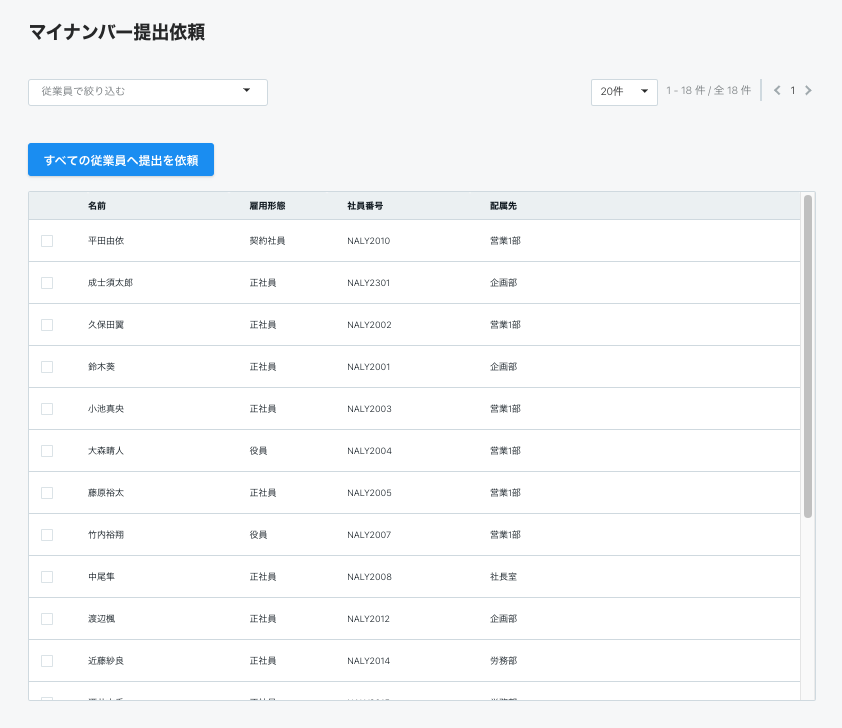The width and height of the screenshot is (842, 728).
Task: Click すべての従業員へ提出を依頼 button
Action: [121, 159]
